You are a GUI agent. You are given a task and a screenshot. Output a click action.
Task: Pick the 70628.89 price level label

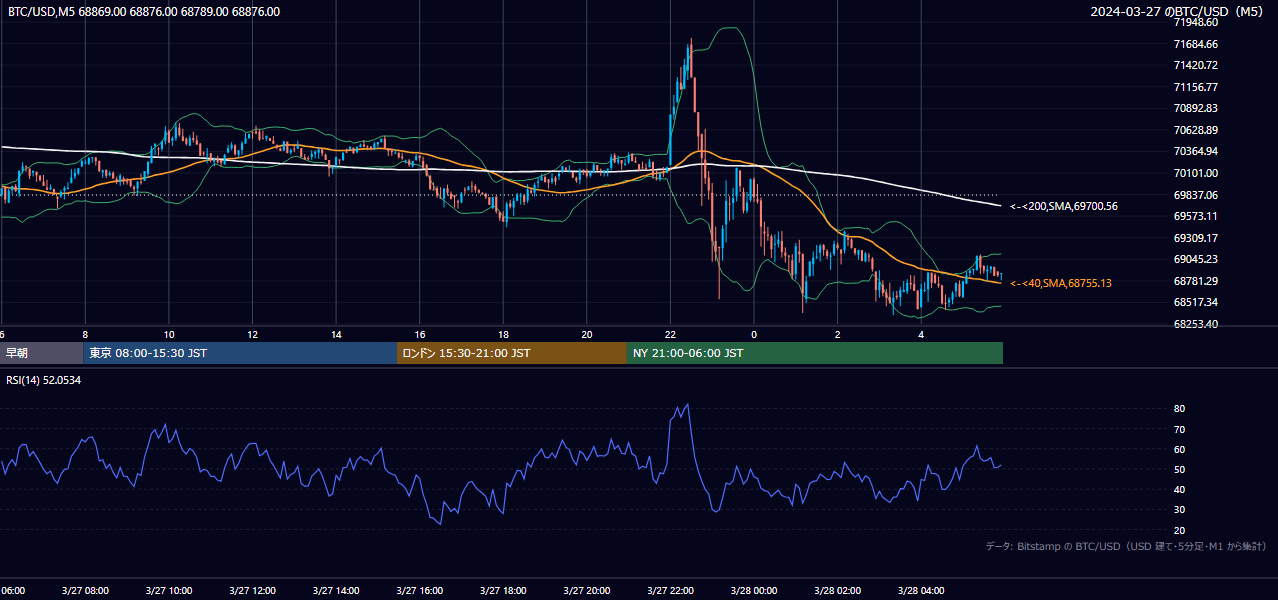pyautogui.click(x=1196, y=130)
